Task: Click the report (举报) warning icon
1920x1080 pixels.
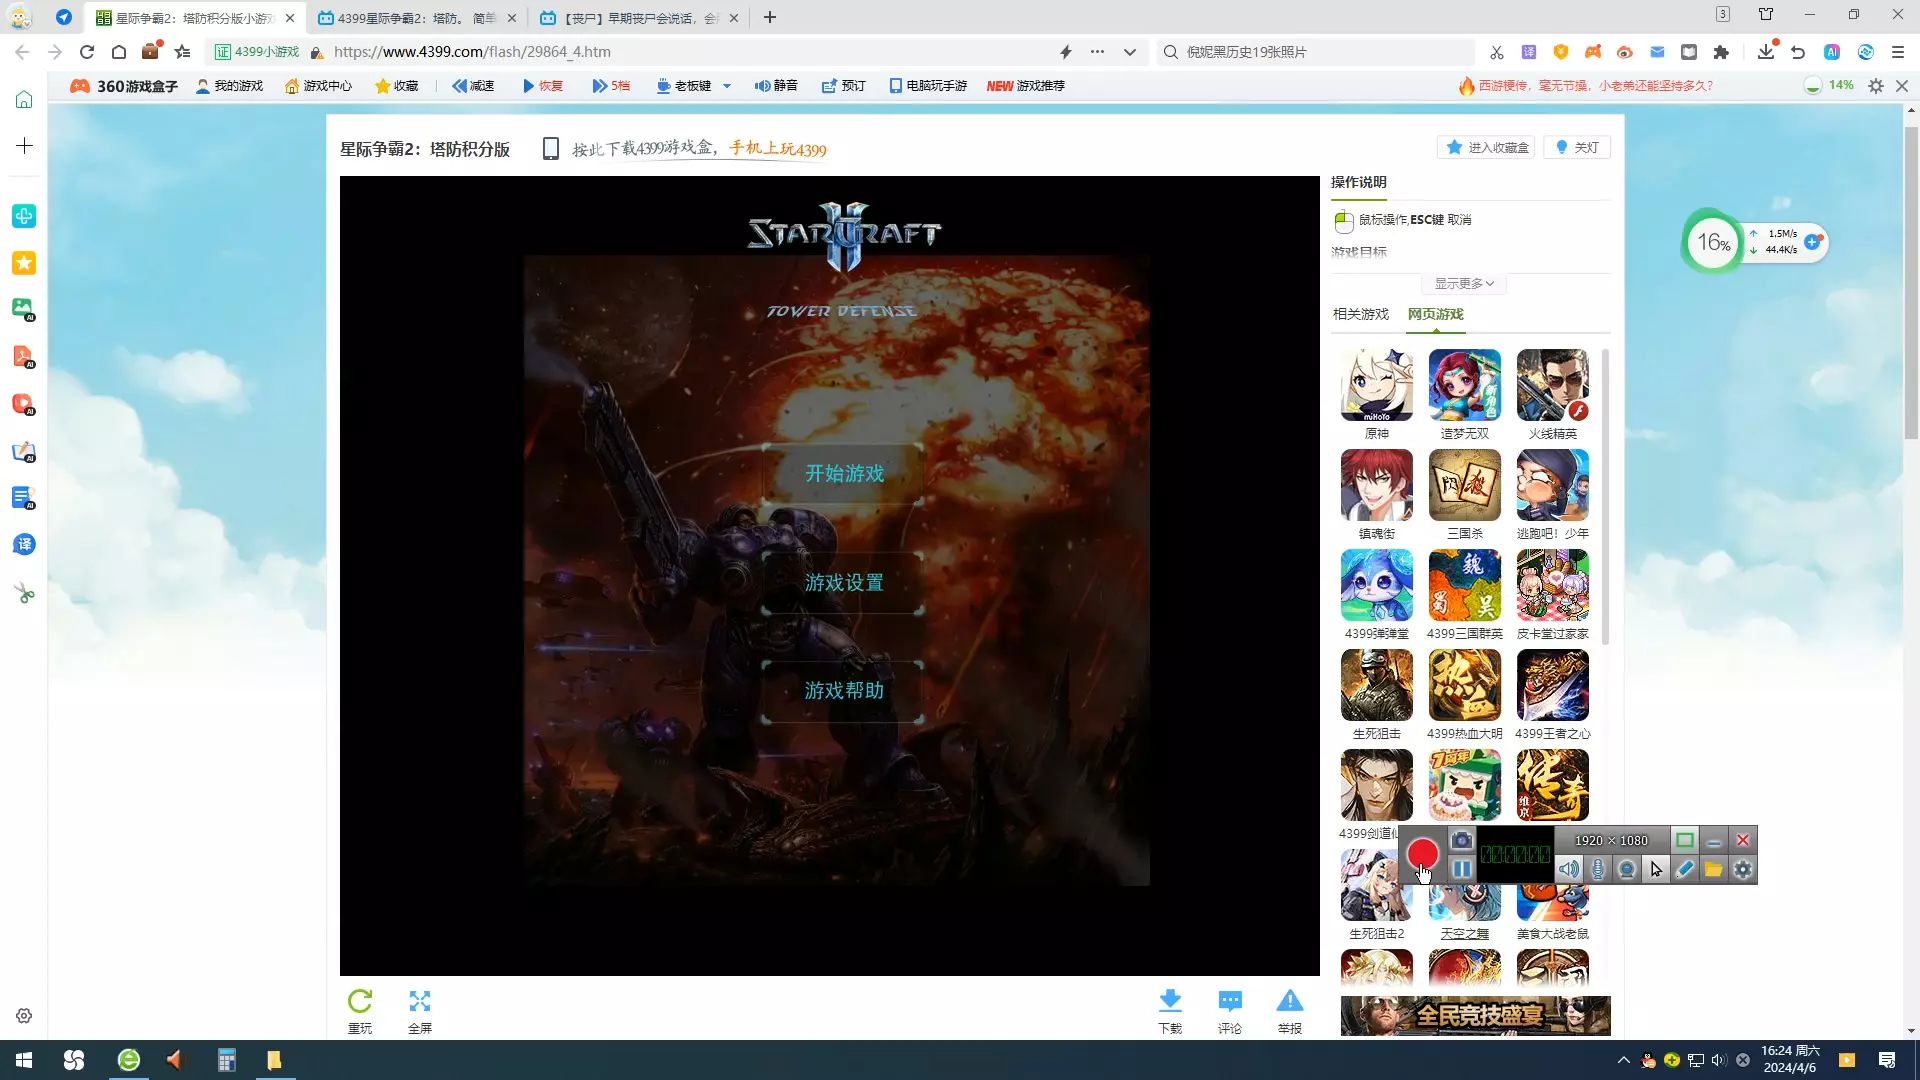Action: point(1290,1002)
